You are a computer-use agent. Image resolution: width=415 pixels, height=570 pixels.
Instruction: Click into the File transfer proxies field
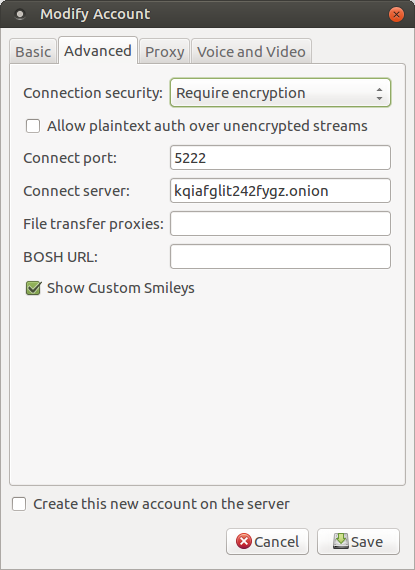click(280, 224)
